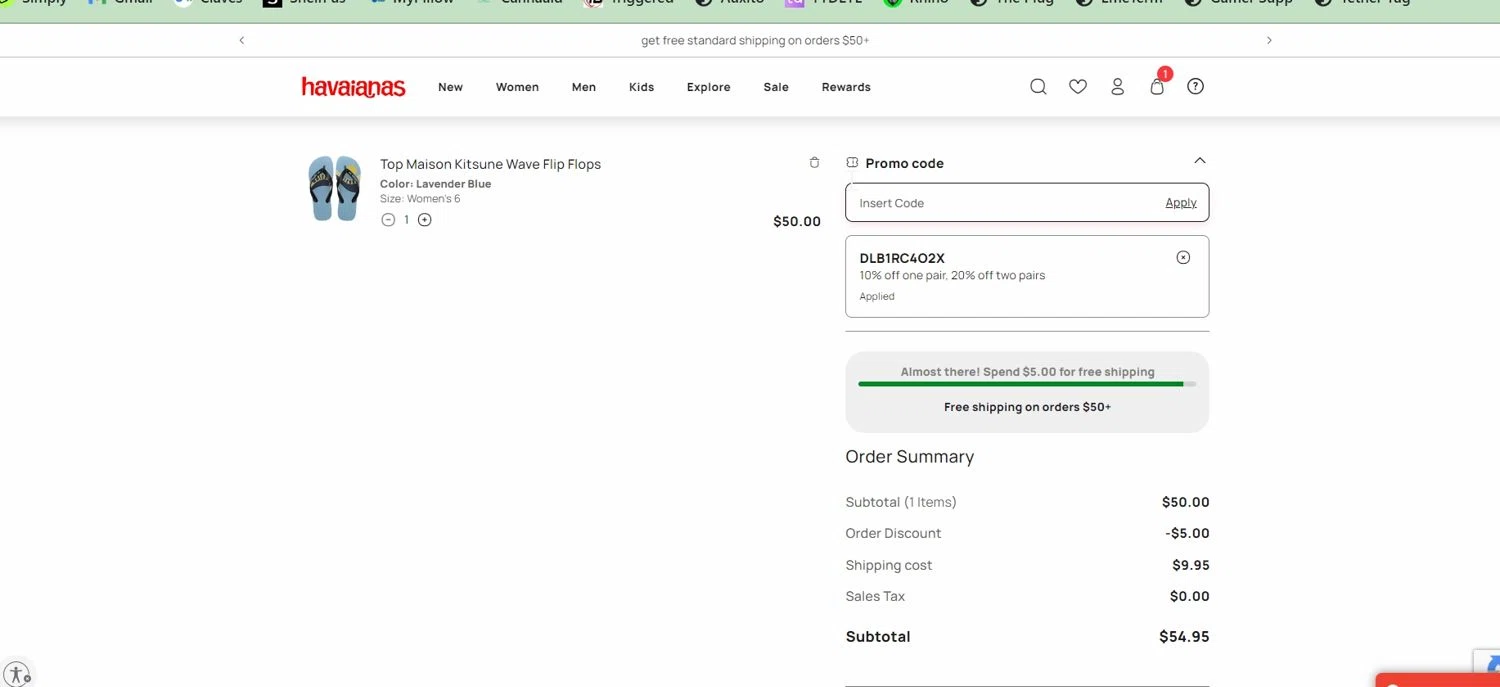This screenshot has height=687, width=1500.
Task: Click the 'Subtotal (1 Items)' label
Action: (x=901, y=502)
